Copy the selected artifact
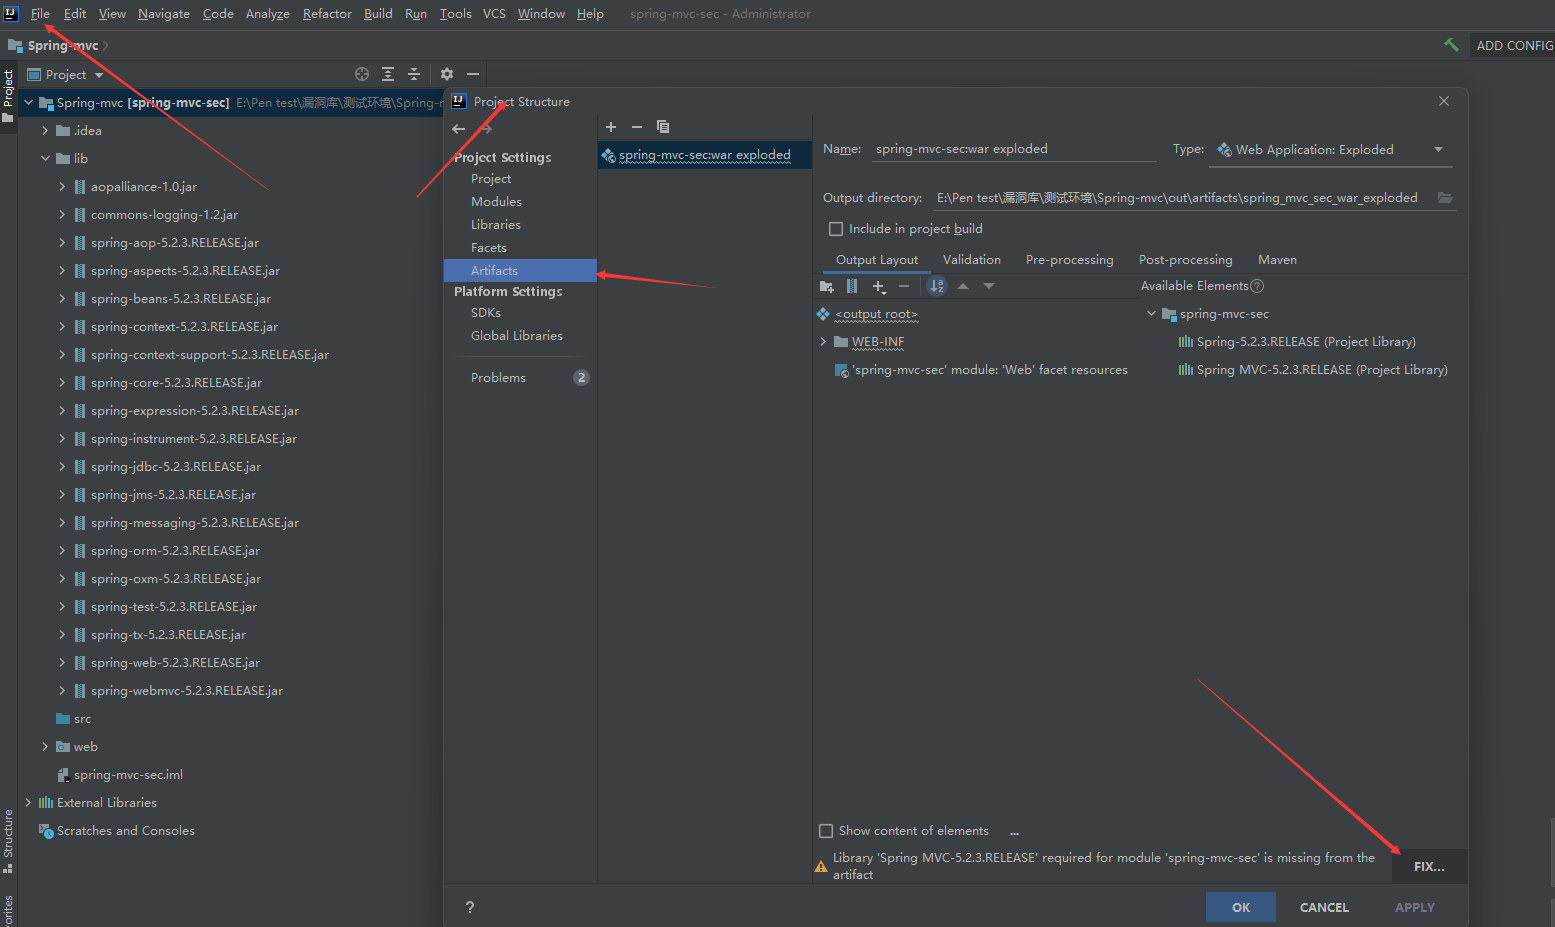 [663, 127]
